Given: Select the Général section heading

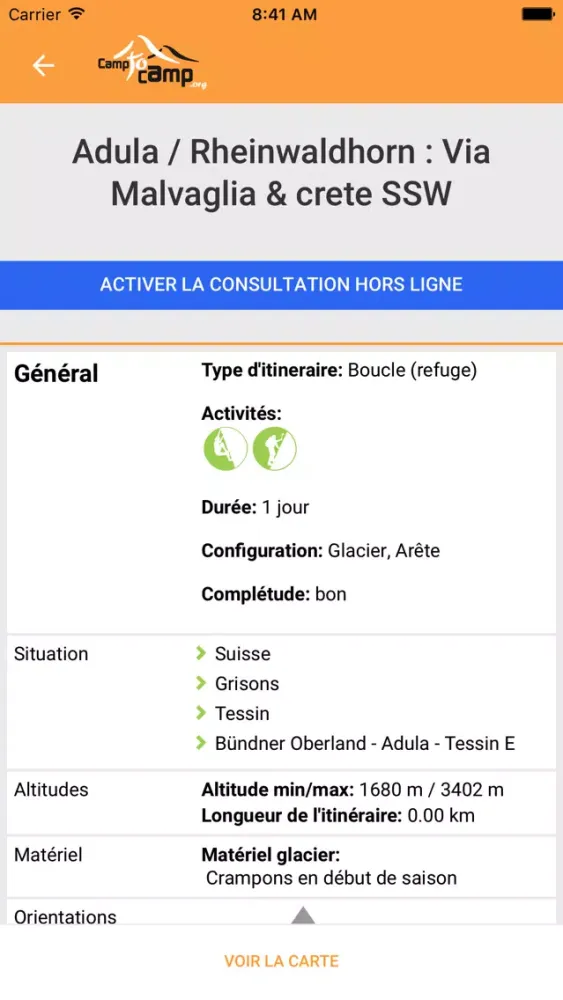Looking at the screenshot, I should coord(56,374).
